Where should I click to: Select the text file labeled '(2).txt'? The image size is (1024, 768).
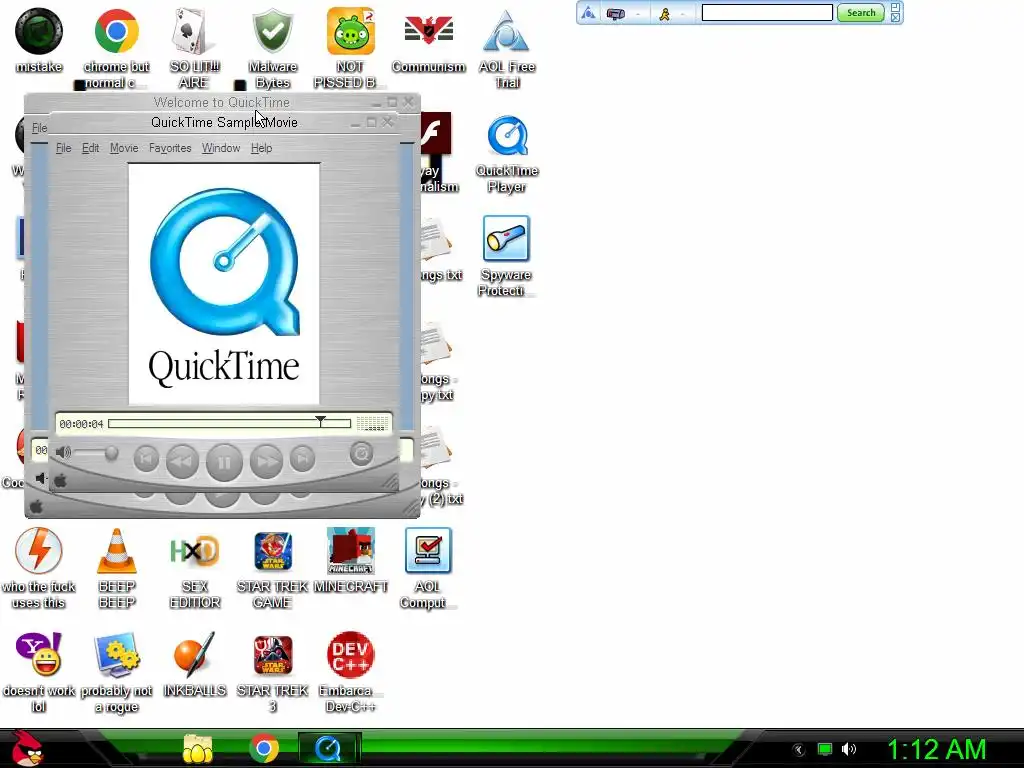click(x=439, y=466)
